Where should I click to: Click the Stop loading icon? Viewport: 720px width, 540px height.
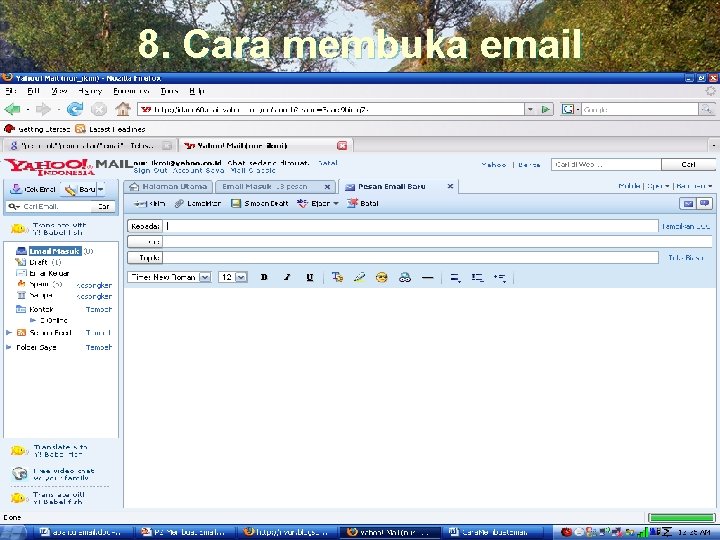[x=99, y=109]
